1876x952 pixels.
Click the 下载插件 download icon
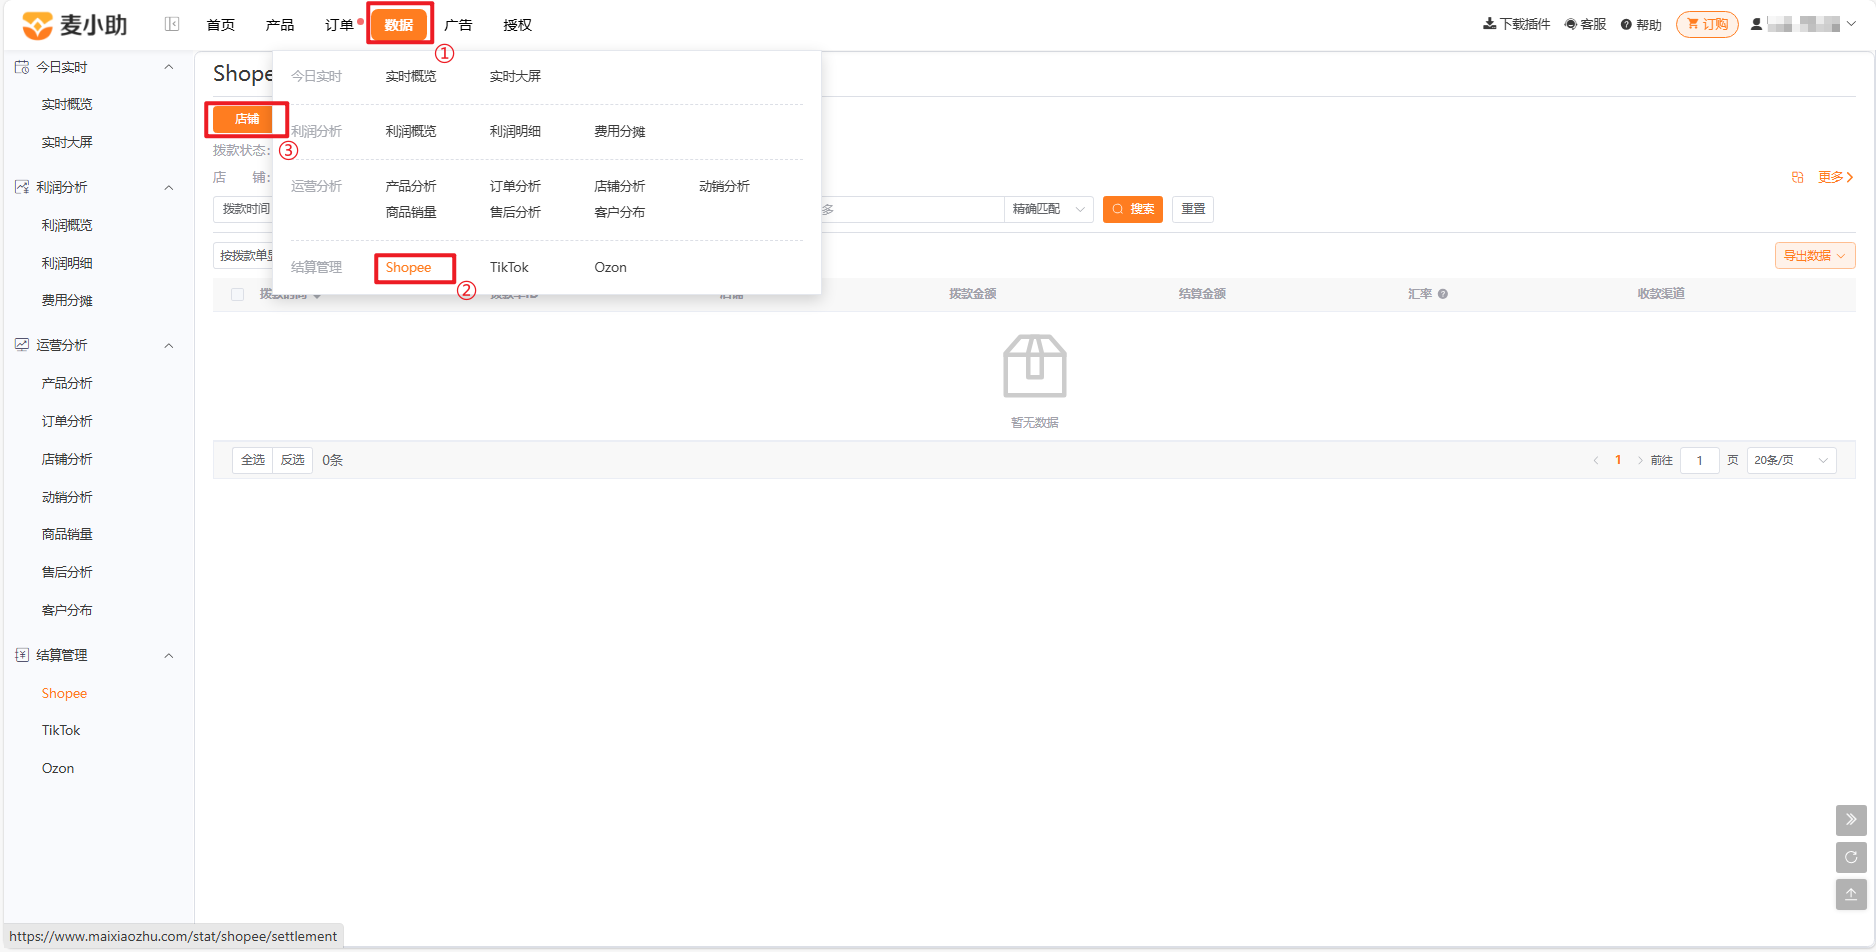[1489, 24]
